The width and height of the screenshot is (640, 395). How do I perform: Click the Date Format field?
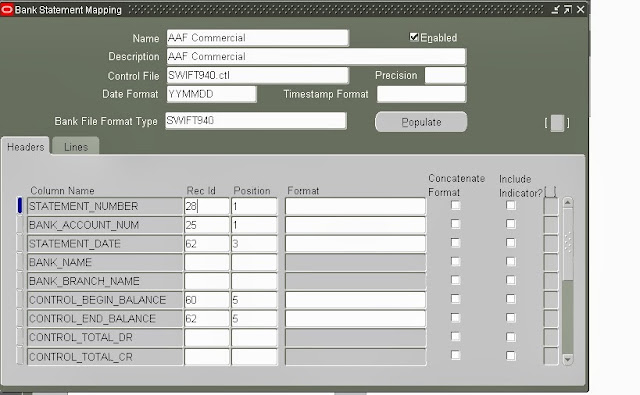point(211,94)
